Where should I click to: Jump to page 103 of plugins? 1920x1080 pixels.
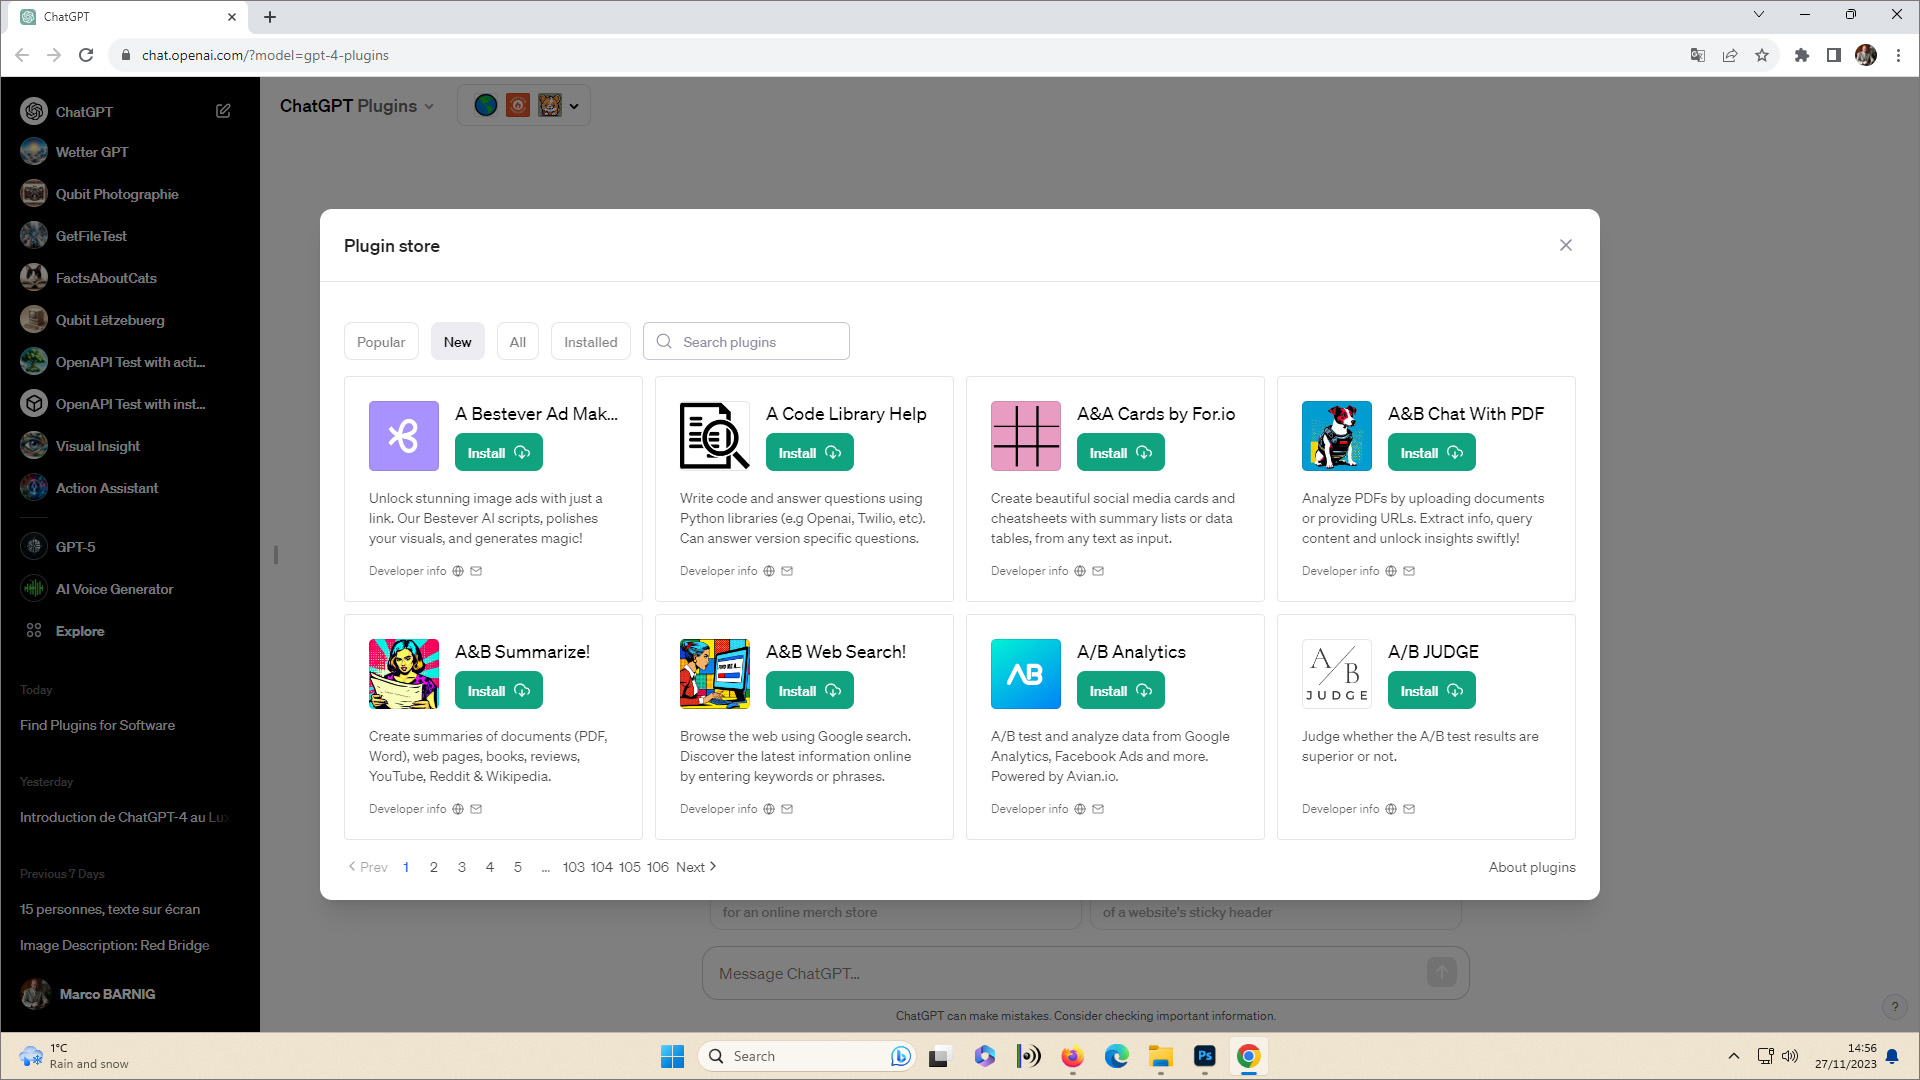574,867
